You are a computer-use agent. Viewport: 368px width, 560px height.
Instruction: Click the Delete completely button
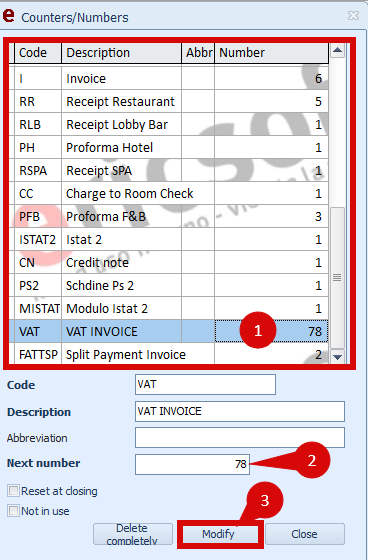click(x=133, y=534)
